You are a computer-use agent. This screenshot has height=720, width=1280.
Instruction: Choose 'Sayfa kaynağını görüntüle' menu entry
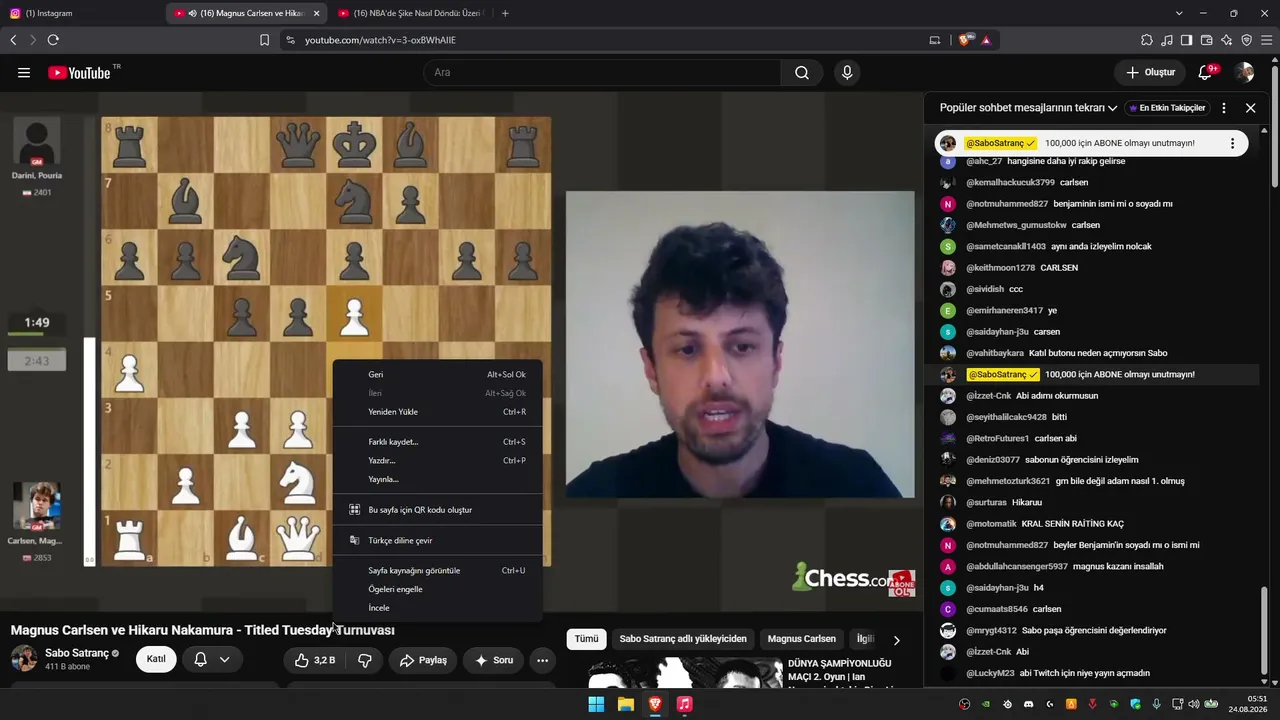[438, 571]
